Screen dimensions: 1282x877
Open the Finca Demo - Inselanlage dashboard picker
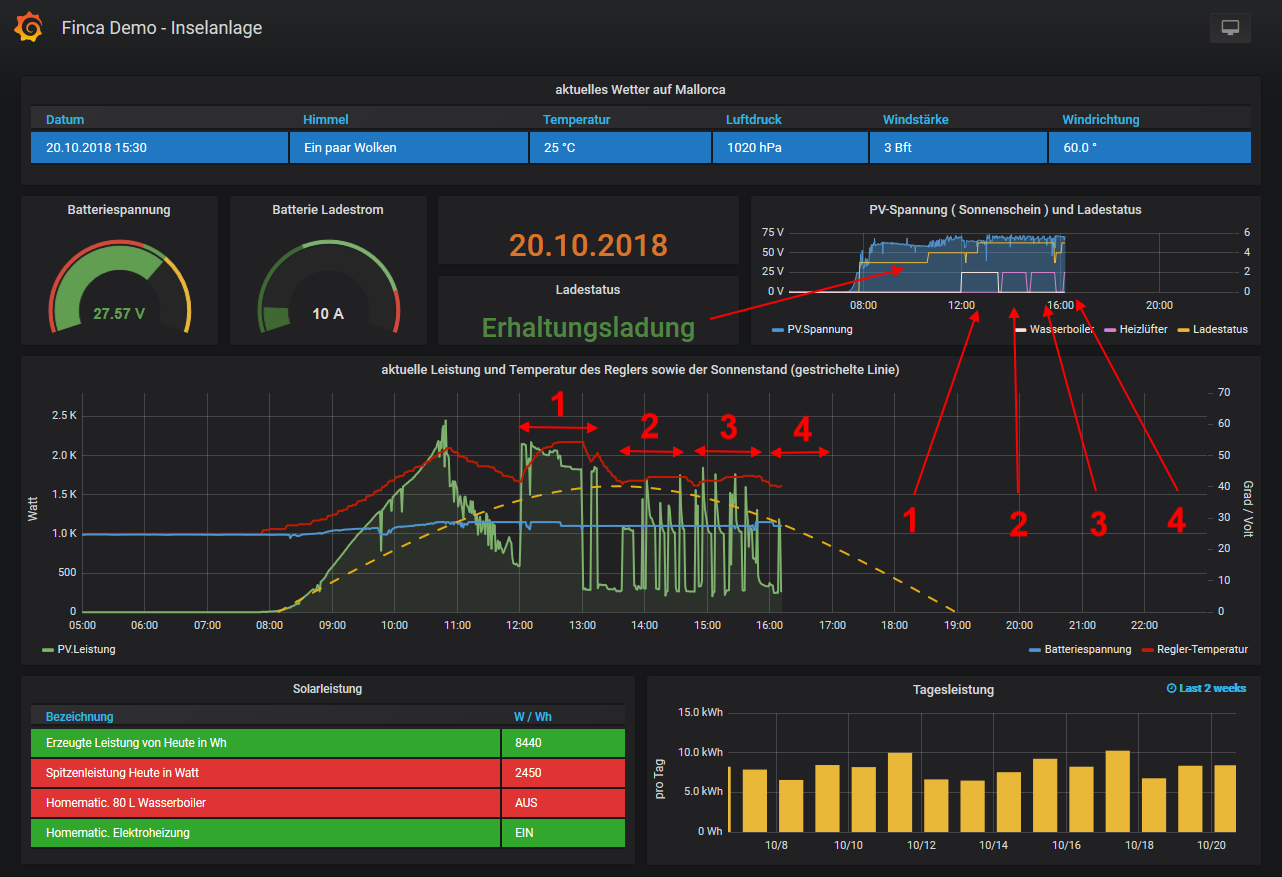(x=161, y=28)
